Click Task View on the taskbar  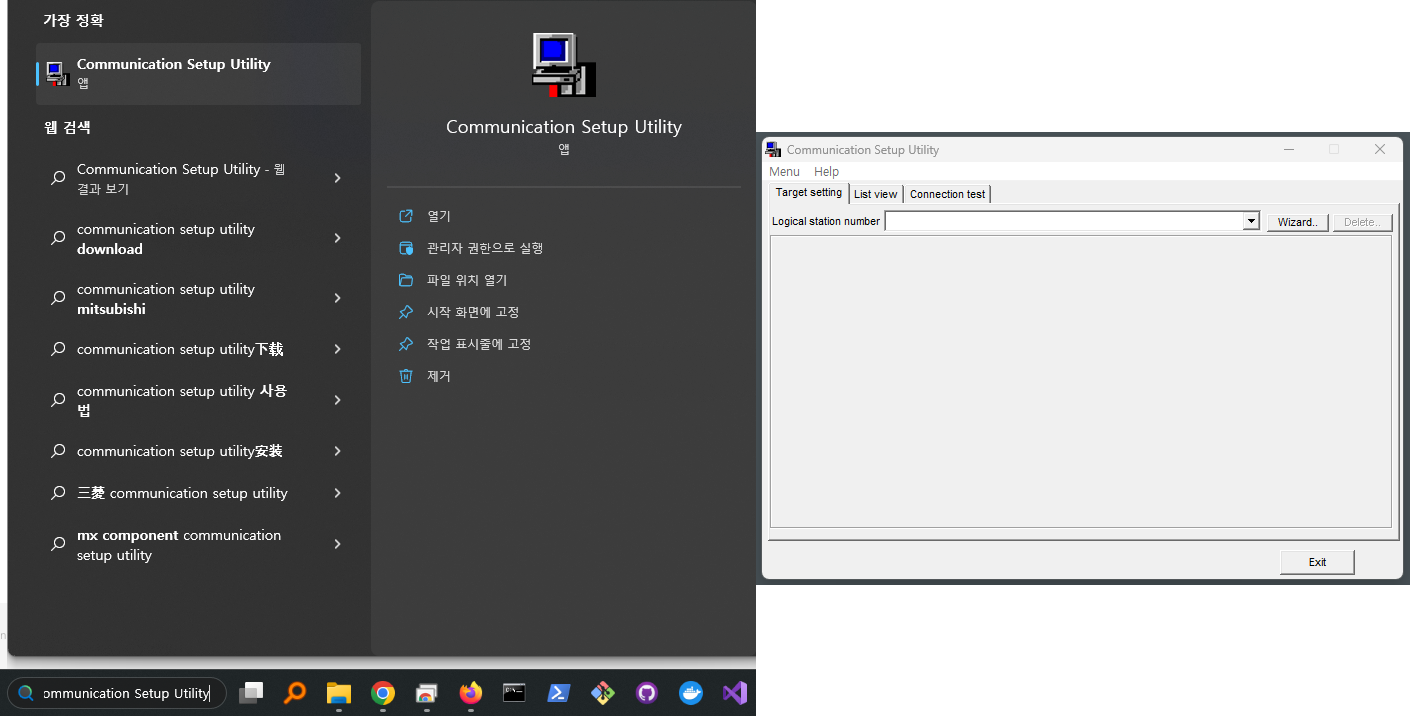click(251, 693)
